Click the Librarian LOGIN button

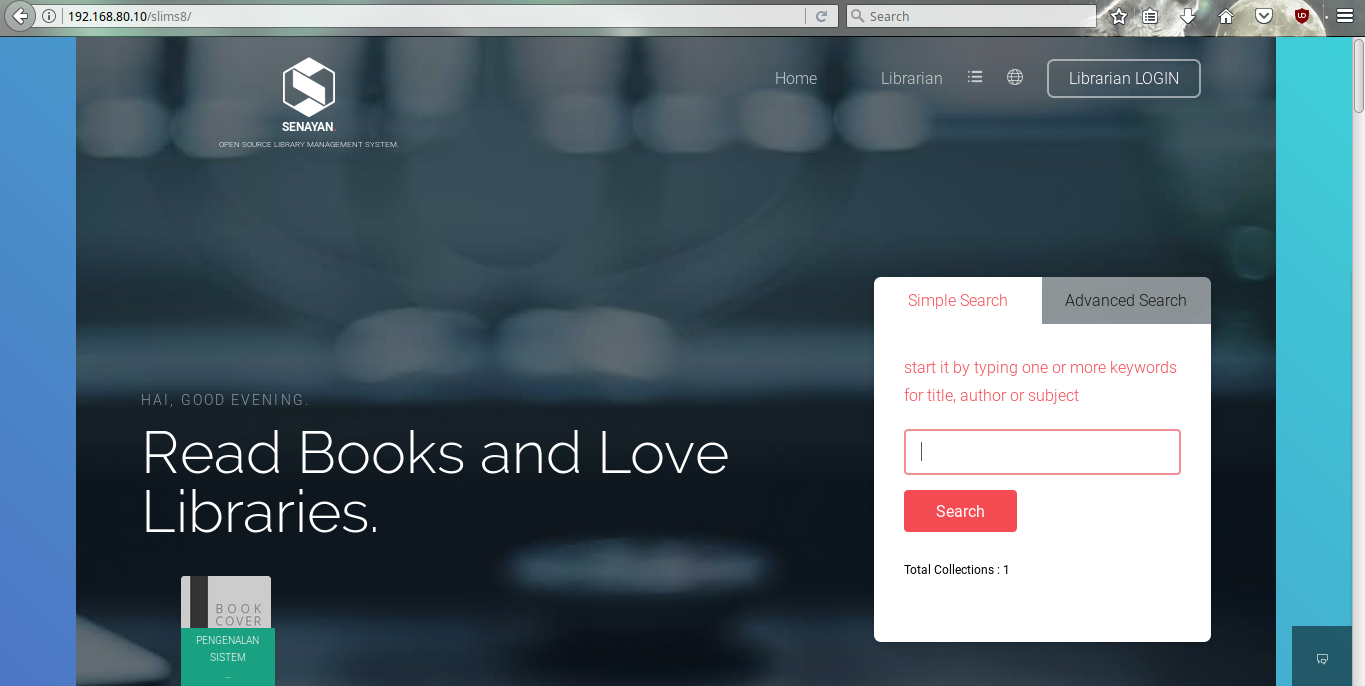pyautogui.click(x=1124, y=78)
